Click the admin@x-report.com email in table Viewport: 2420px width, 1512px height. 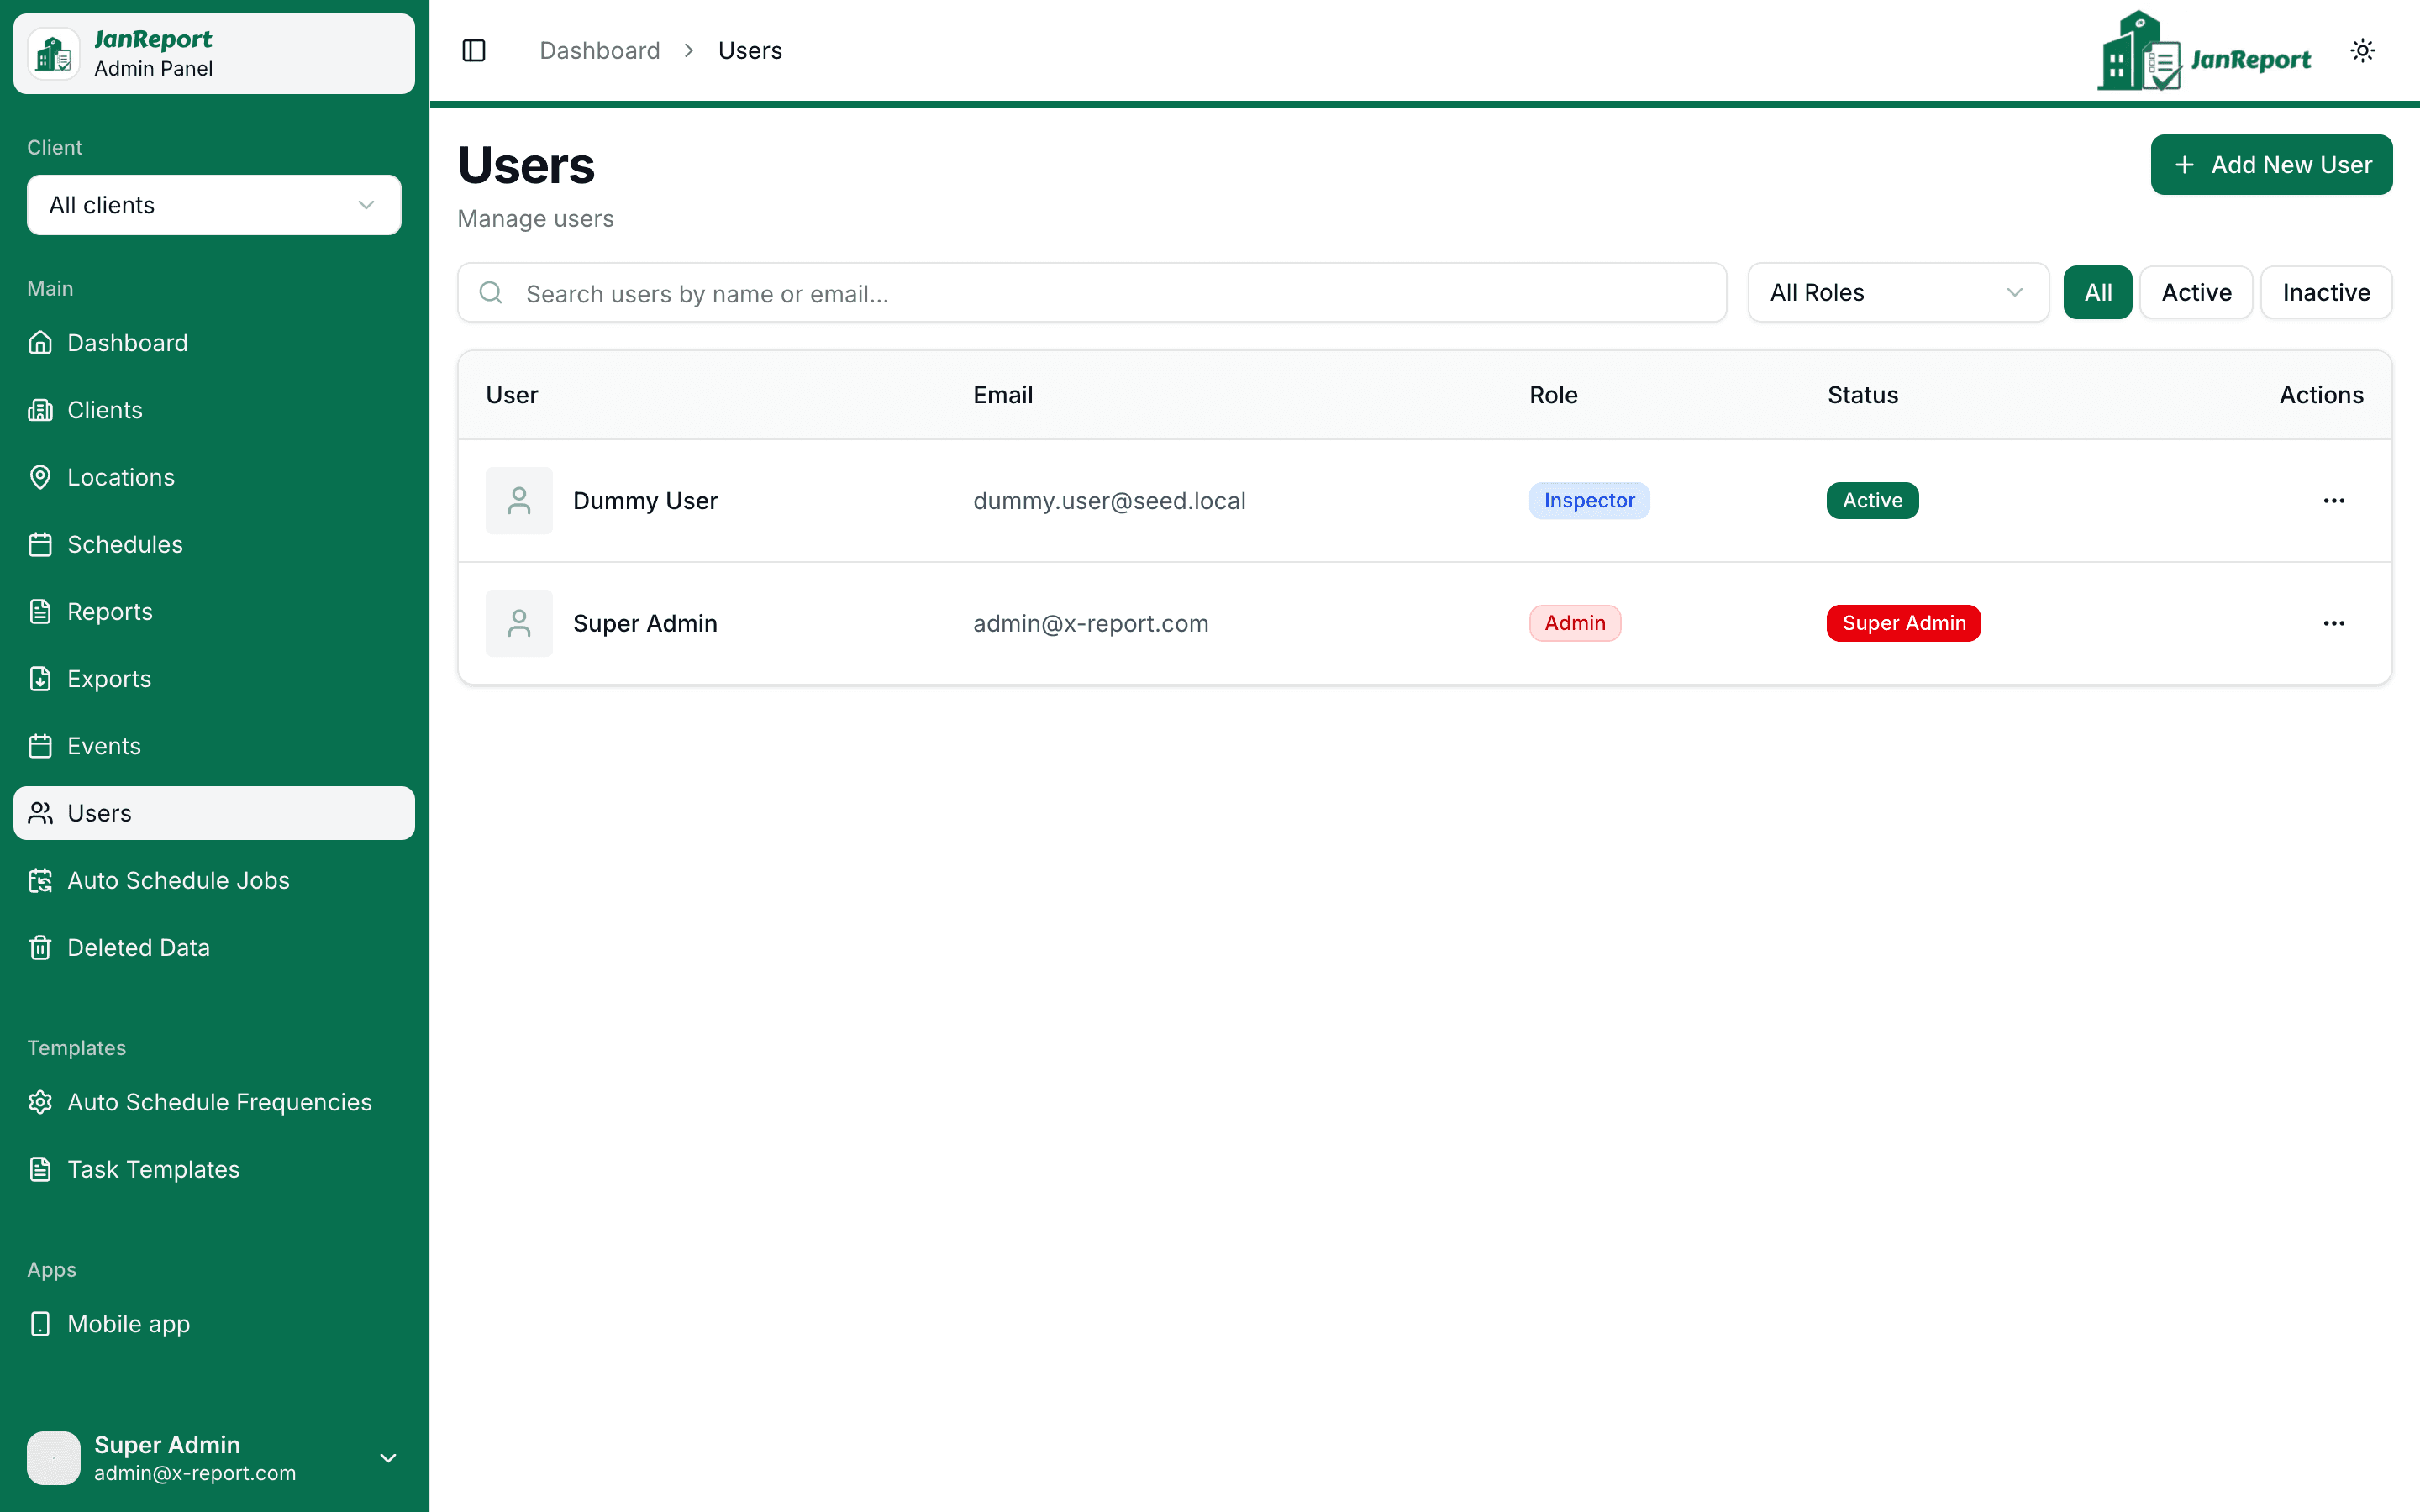[1091, 623]
